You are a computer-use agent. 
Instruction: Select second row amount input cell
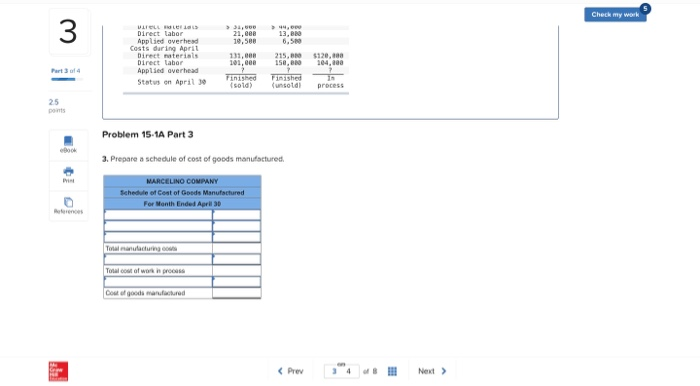(237, 226)
